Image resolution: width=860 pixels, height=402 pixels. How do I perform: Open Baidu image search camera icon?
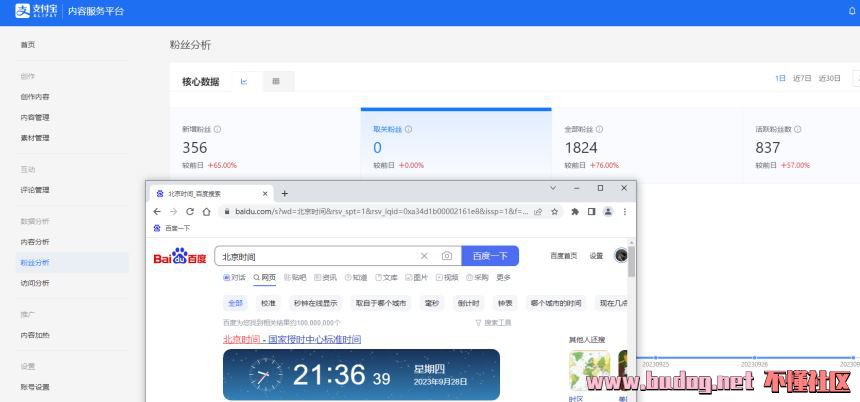[447, 256]
